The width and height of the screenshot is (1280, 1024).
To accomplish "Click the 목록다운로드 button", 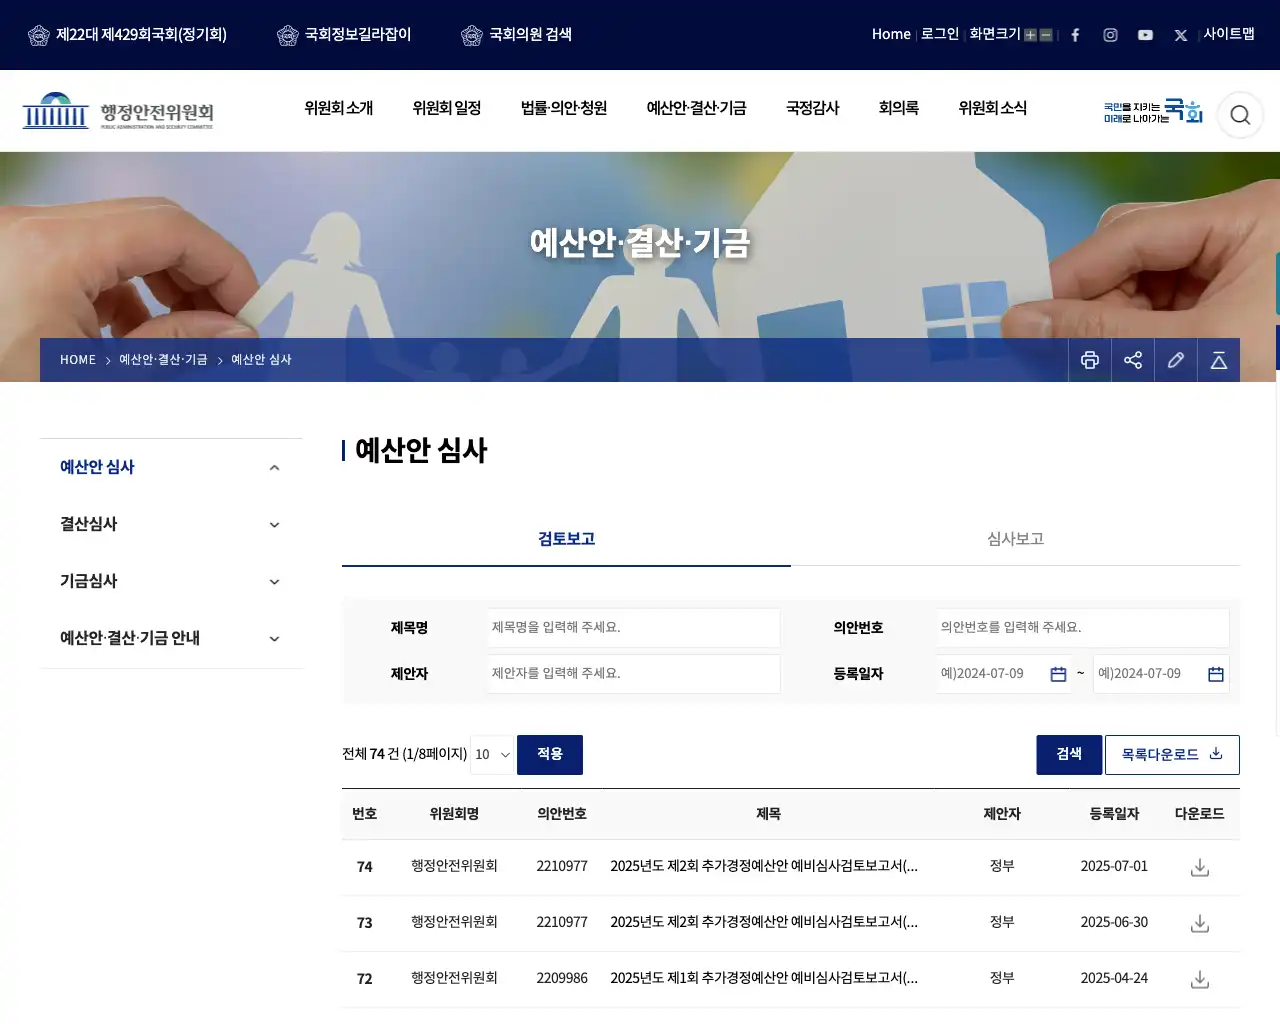I will pos(1172,755).
